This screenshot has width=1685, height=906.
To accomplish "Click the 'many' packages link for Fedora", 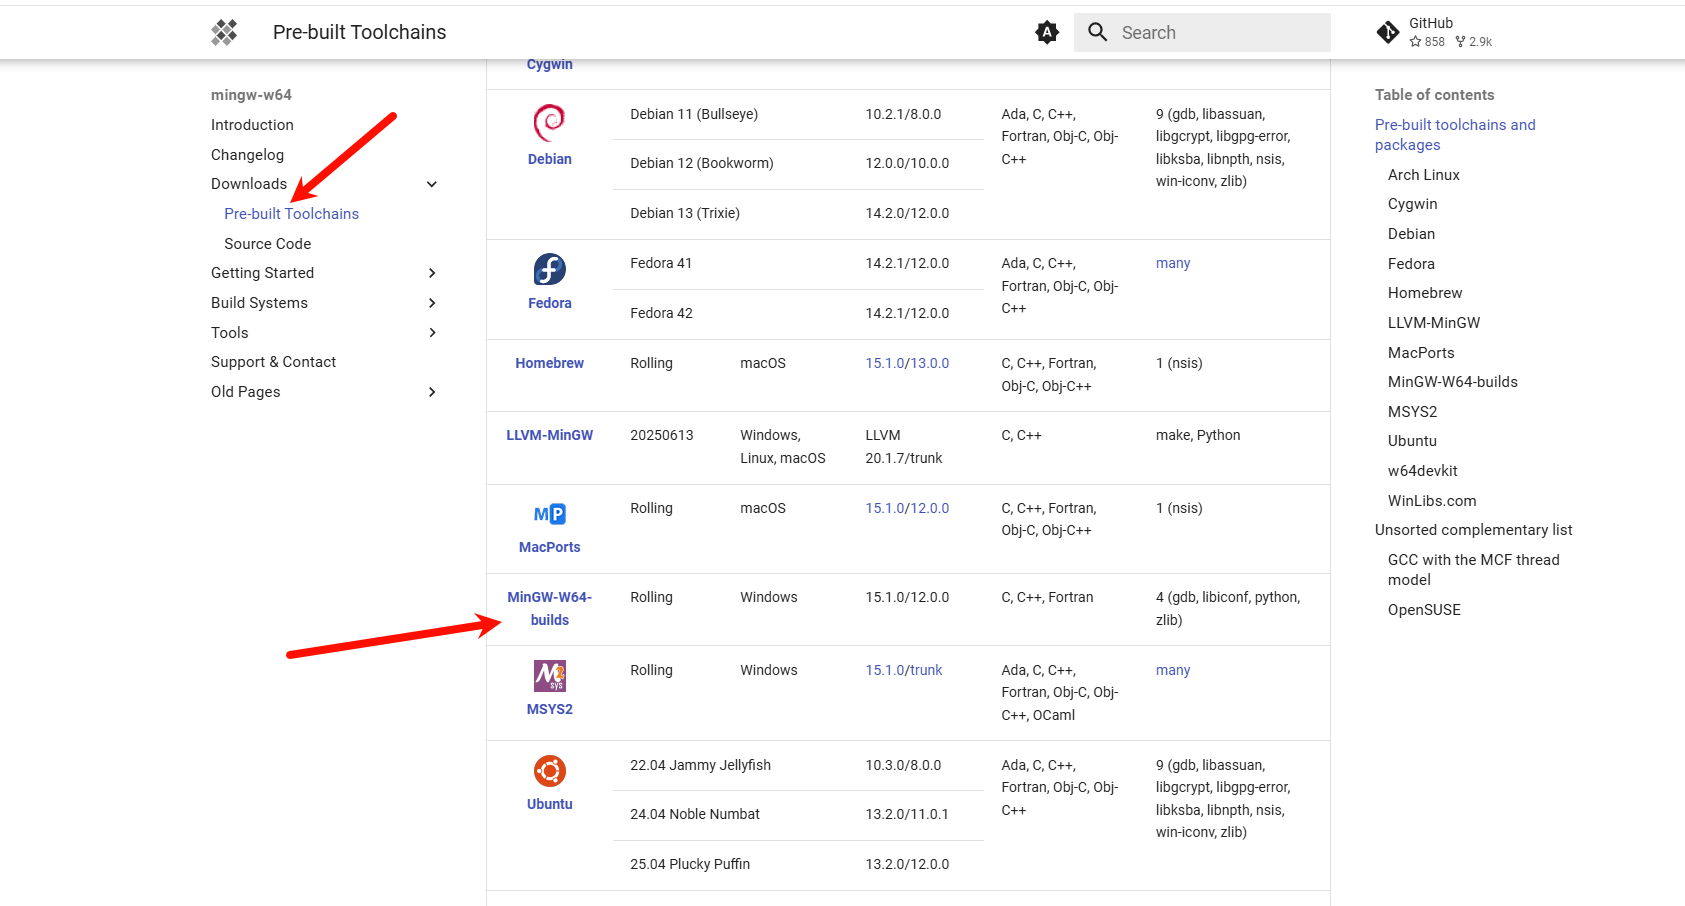I will (1173, 263).
